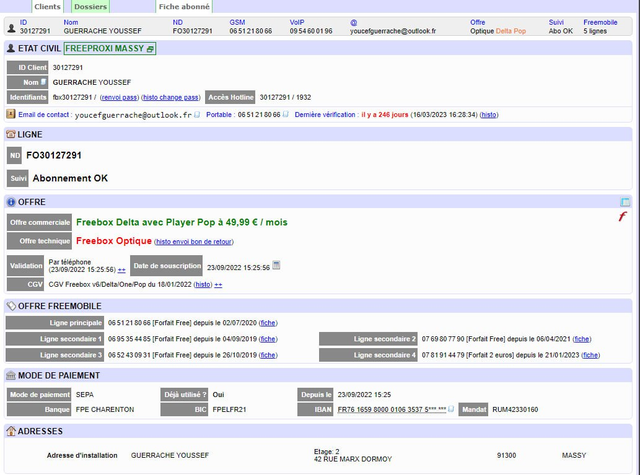Click the BIC value FPELFR21
Screen dimensions: 640x475
point(229,409)
